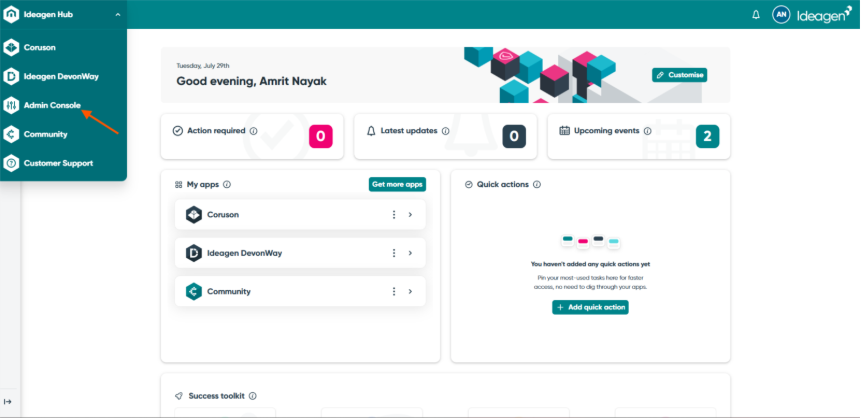Expand the Community app row chevron

(411, 291)
